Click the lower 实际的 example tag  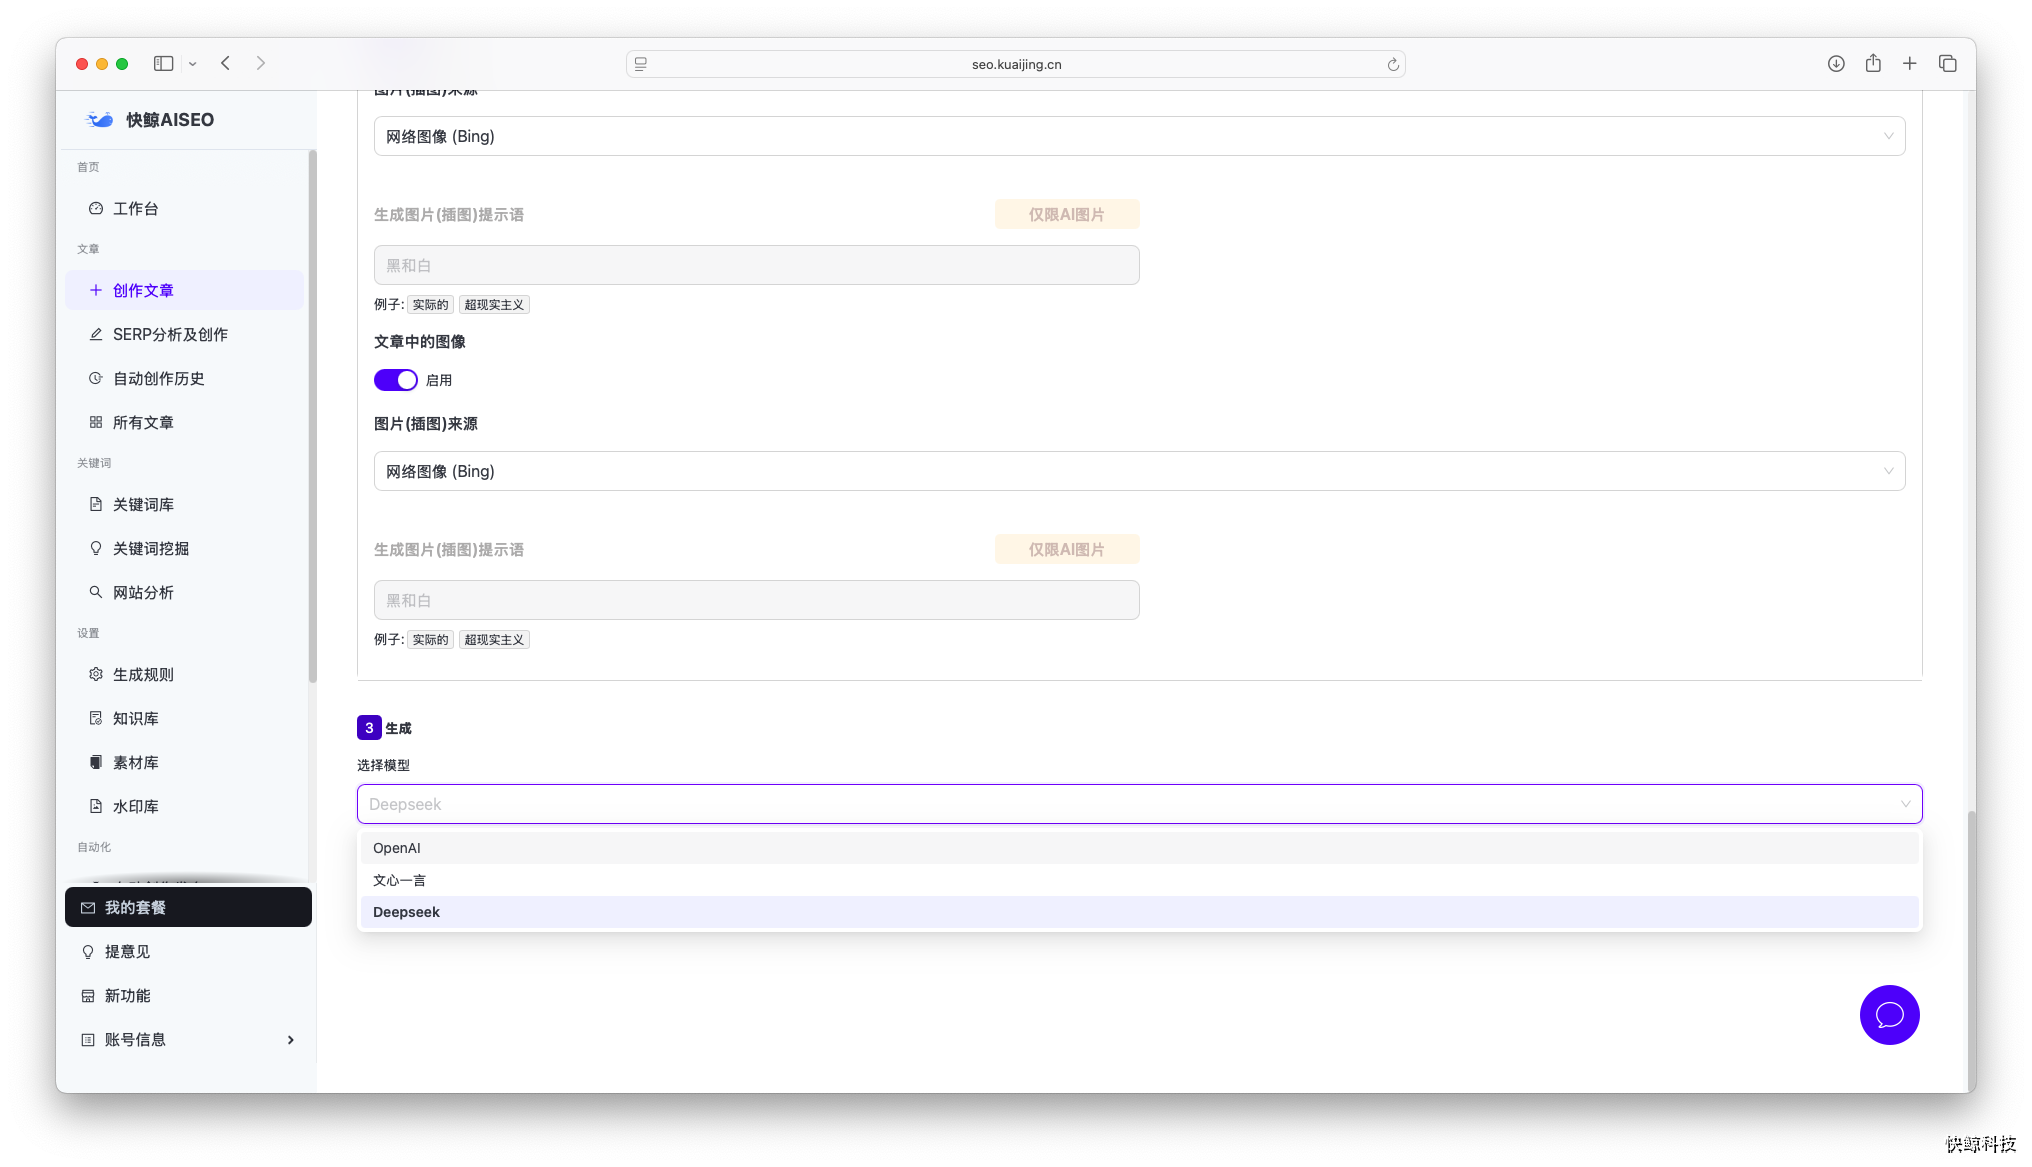pos(430,640)
